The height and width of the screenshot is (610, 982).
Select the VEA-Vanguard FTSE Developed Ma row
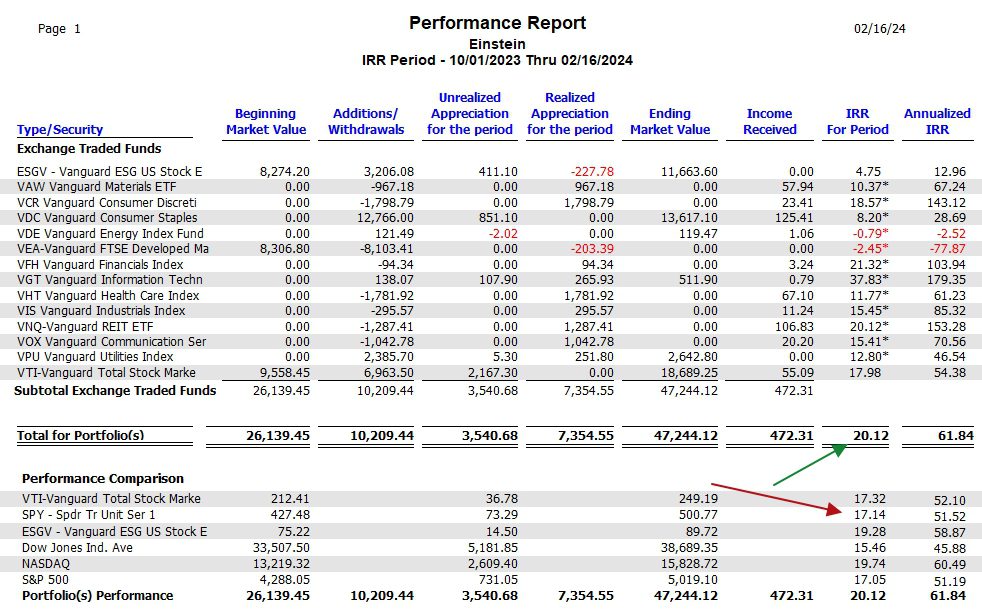click(491, 249)
